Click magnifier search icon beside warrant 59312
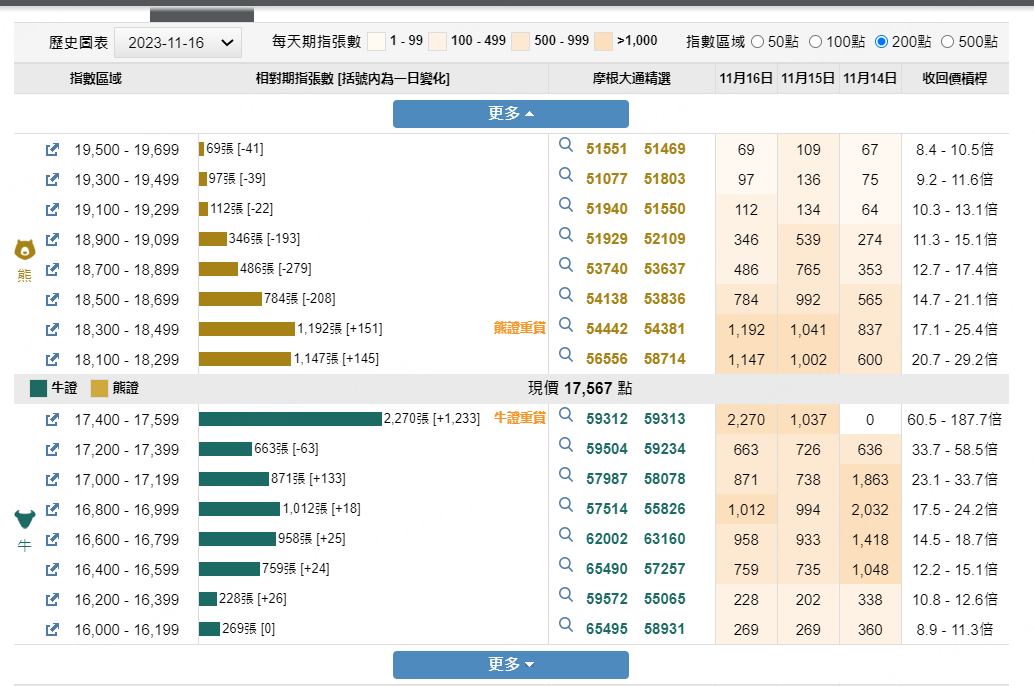Screen dimensions: 1034x686 pyautogui.click(x=566, y=415)
